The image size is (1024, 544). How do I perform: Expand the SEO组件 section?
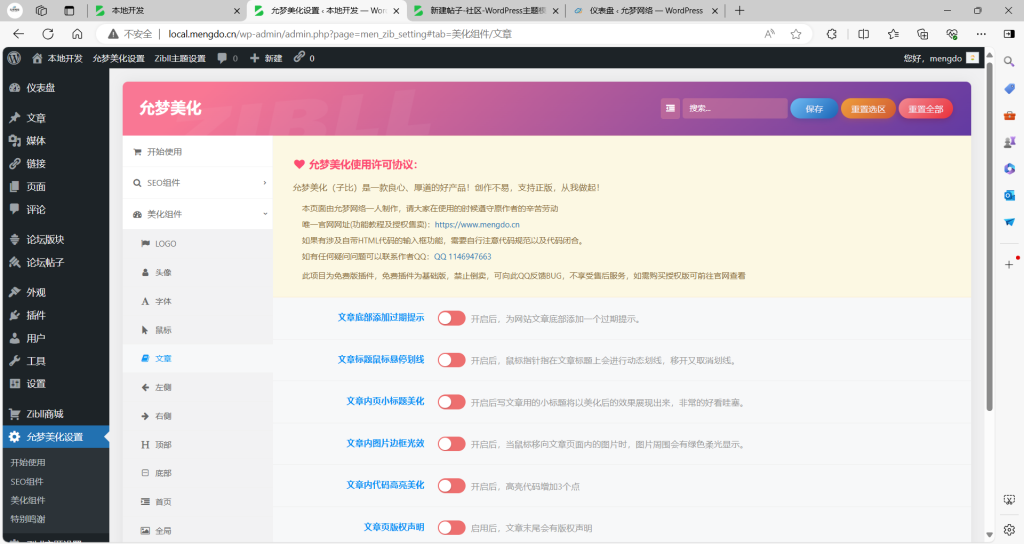(x=197, y=183)
